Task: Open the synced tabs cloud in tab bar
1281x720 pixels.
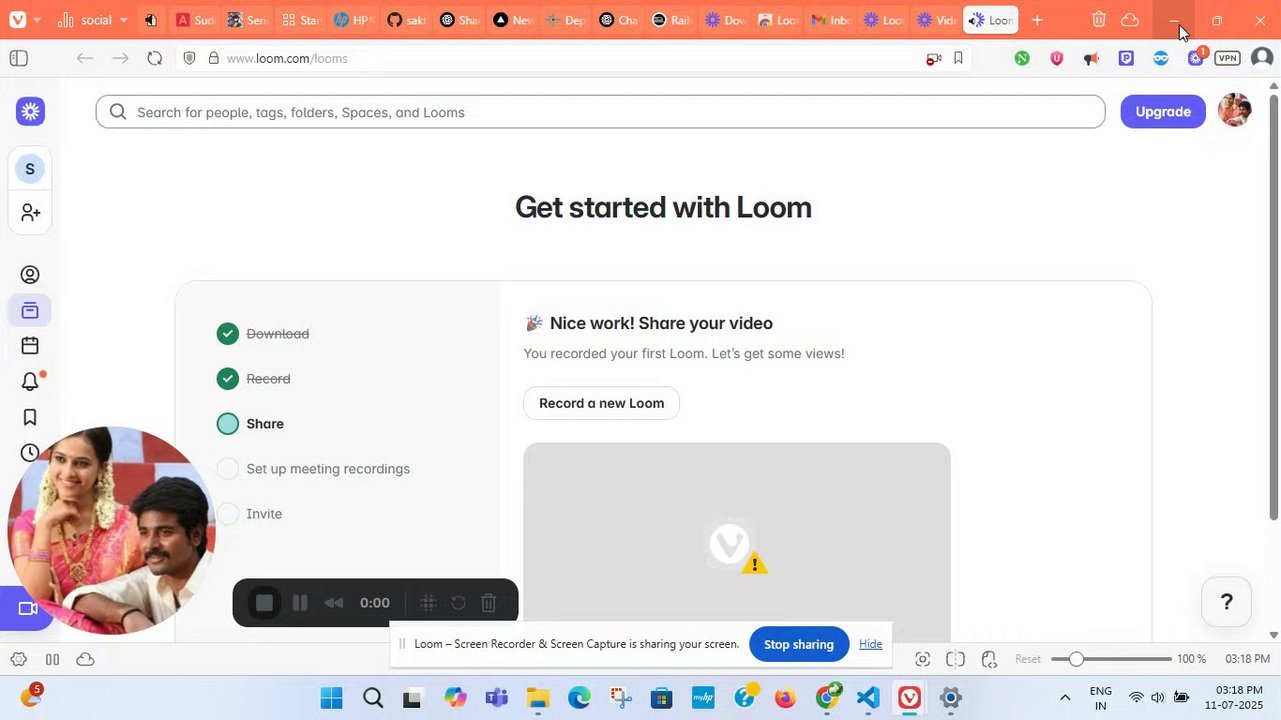Action: pos(1130,20)
